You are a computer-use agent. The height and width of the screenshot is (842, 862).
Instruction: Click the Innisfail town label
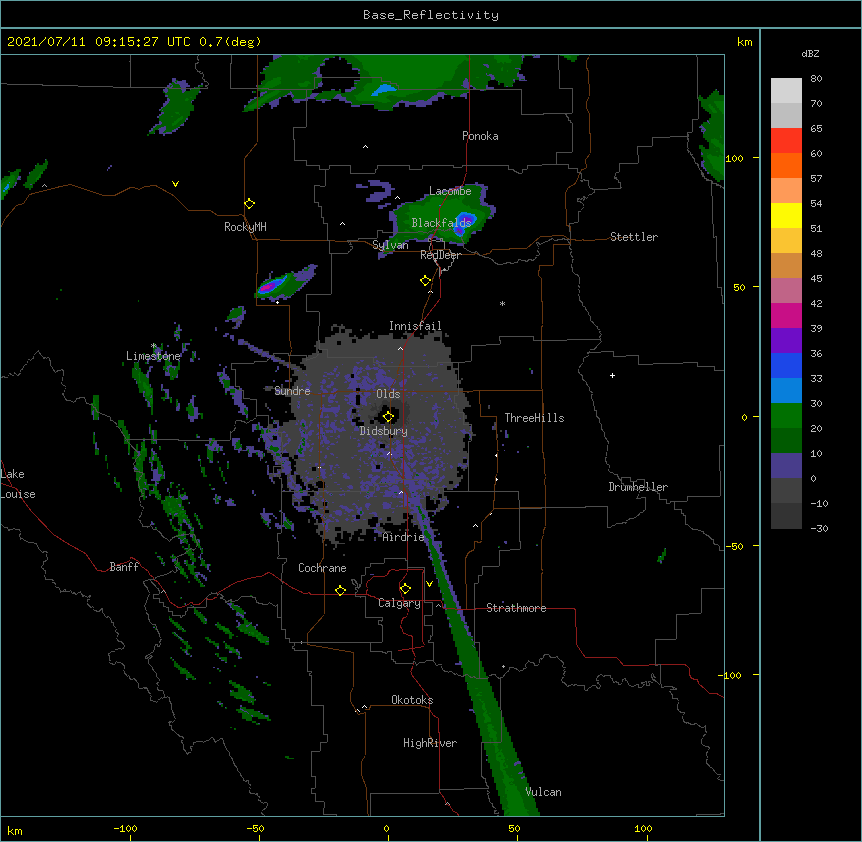pyautogui.click(x=415, y=326)
